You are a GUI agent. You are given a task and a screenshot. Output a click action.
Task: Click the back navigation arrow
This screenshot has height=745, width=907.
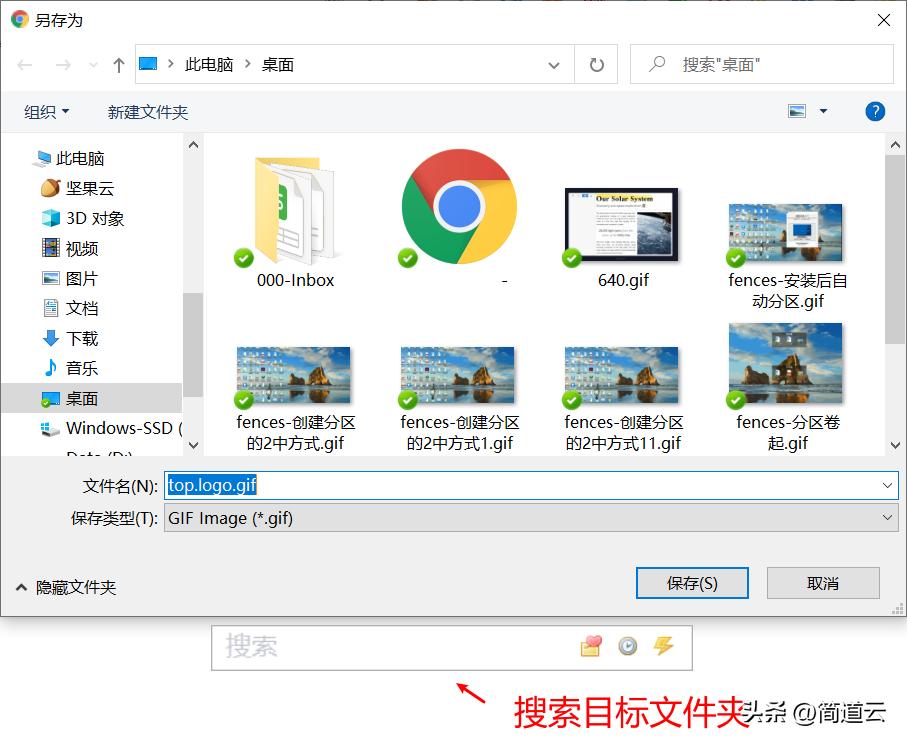click(24, 63)
